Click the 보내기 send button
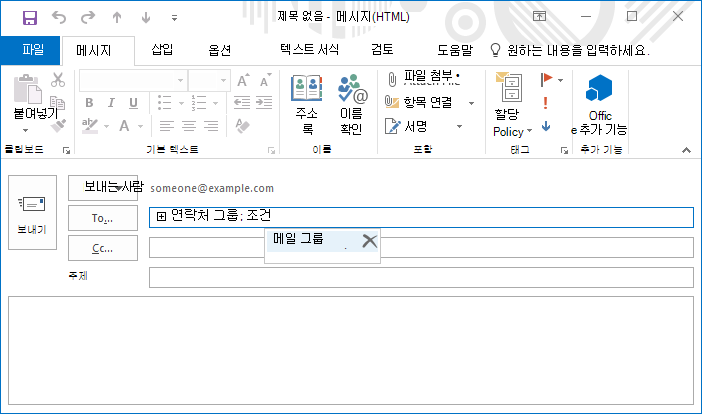Image resolution: width=702 pixels, height=414 pixels. coord(32,212)
